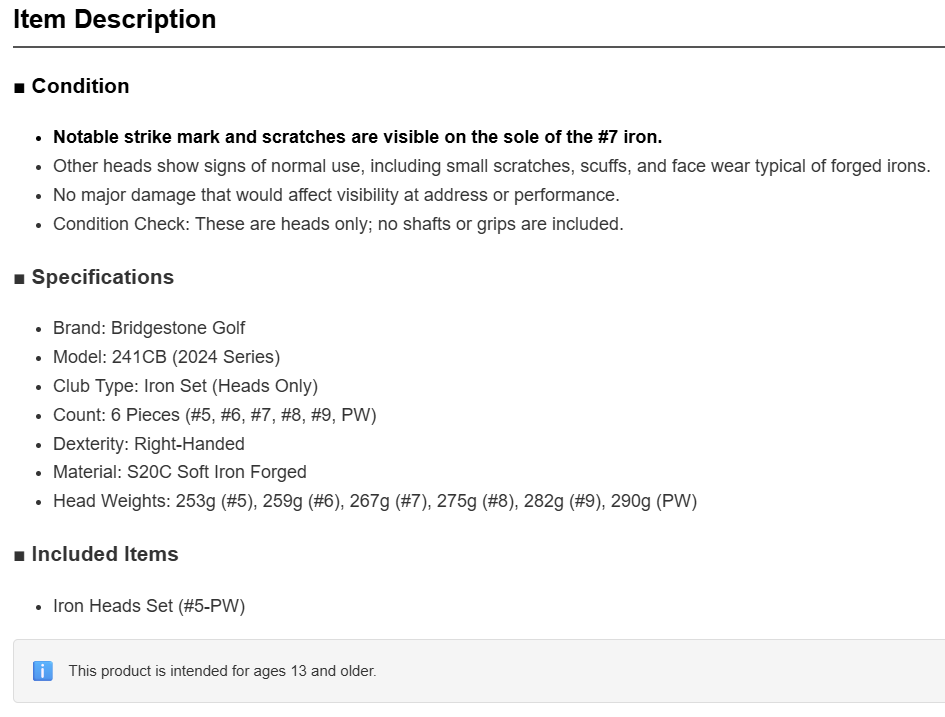This screenshot has width=945, height=717.
Task: Click the 'Iron Heads Set (#5-PW)' item
Action: (149, 606)
